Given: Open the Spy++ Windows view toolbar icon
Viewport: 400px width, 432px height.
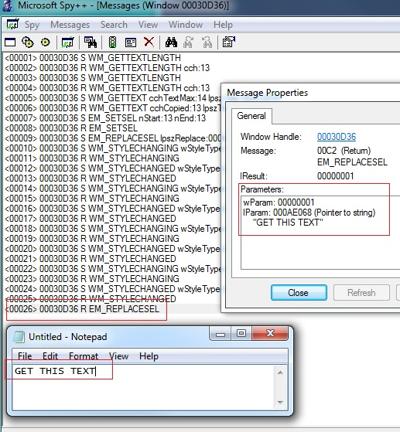Looking at the screenshot, I should click(10, 42).
